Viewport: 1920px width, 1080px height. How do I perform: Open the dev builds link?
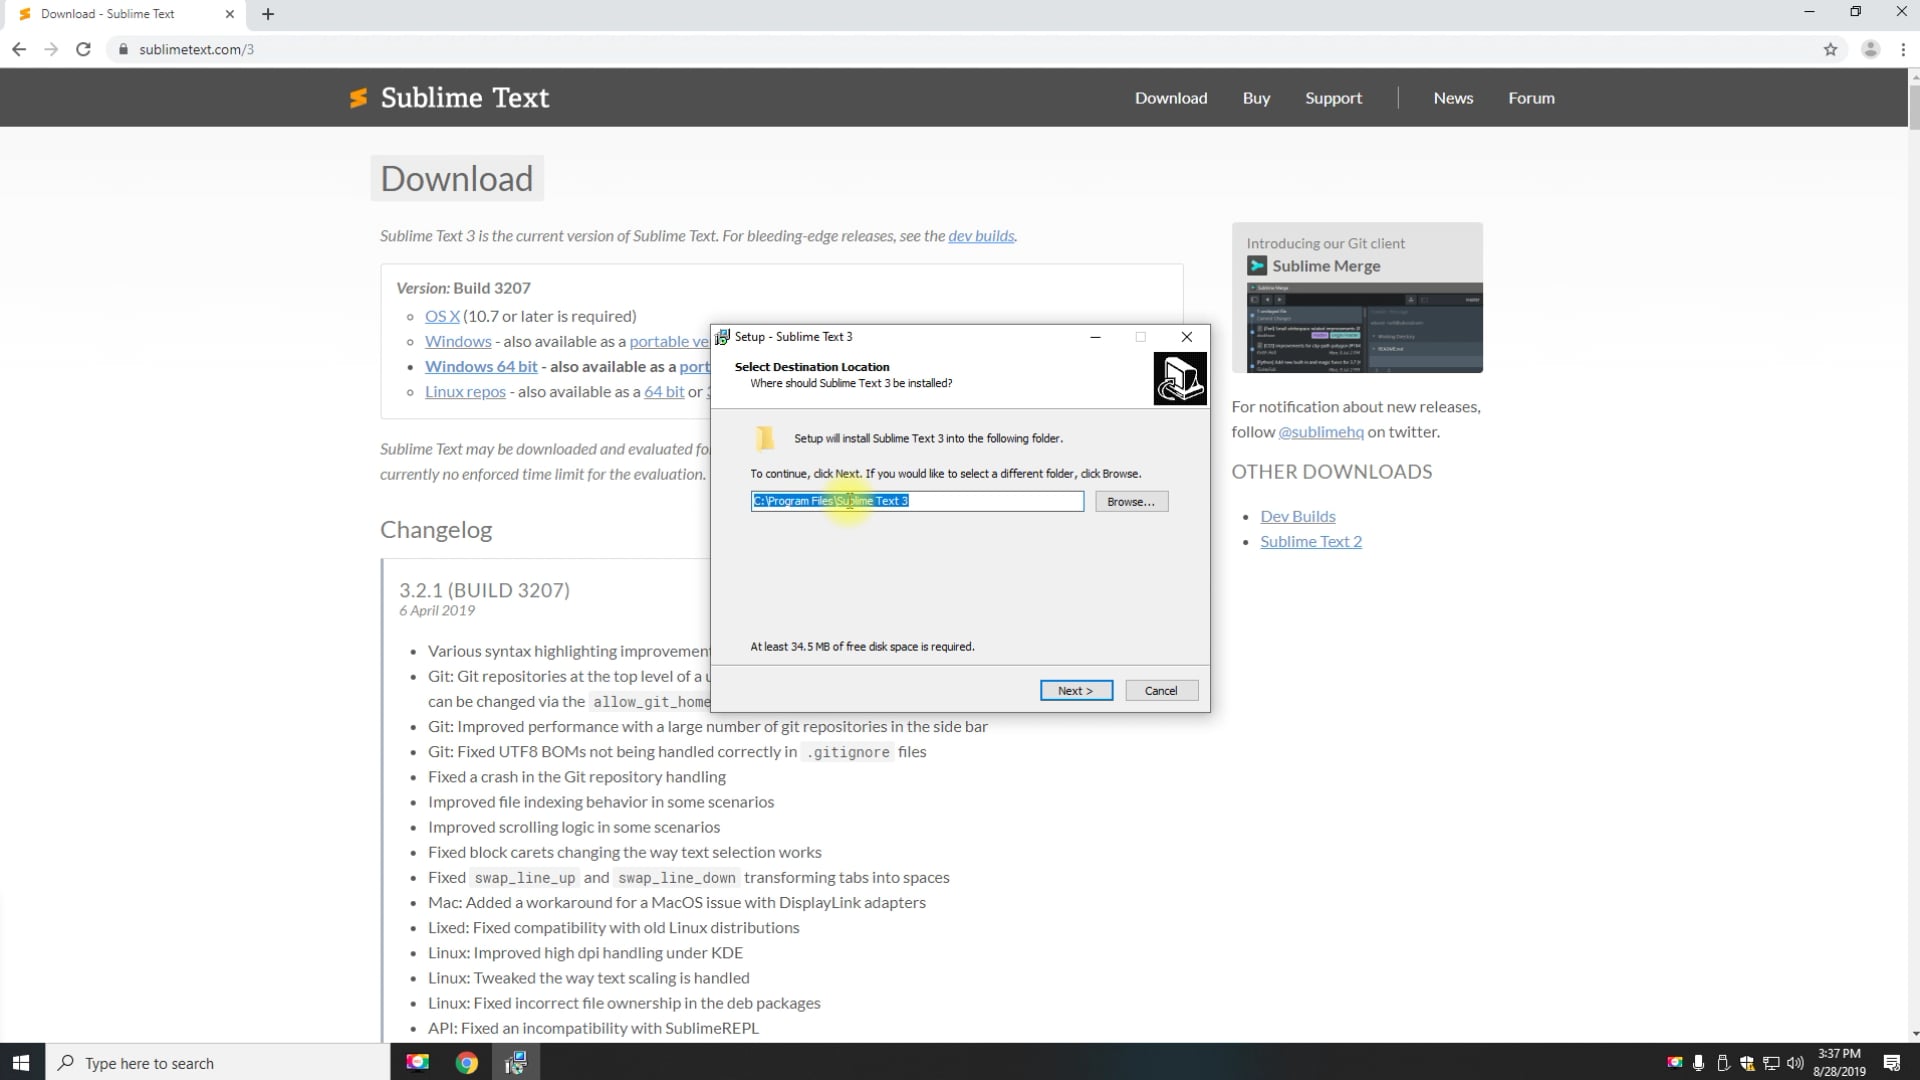click(982, 236)
